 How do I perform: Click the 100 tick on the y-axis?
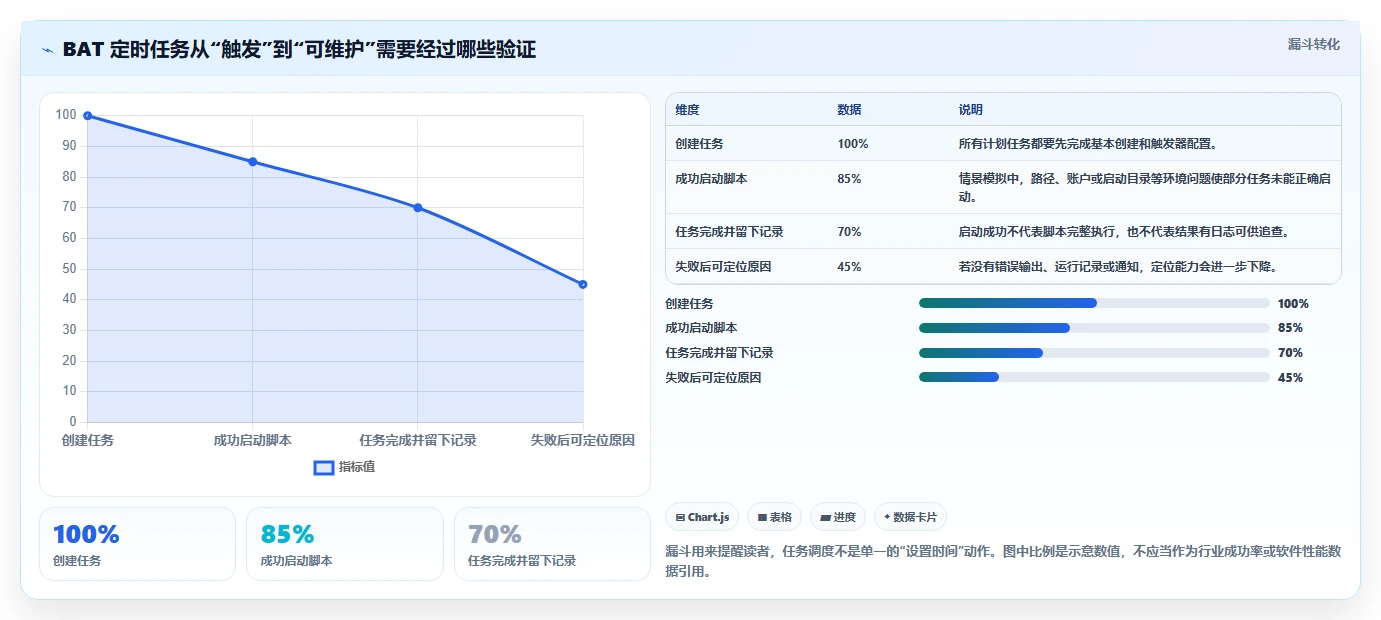click(x=66, y=115)
